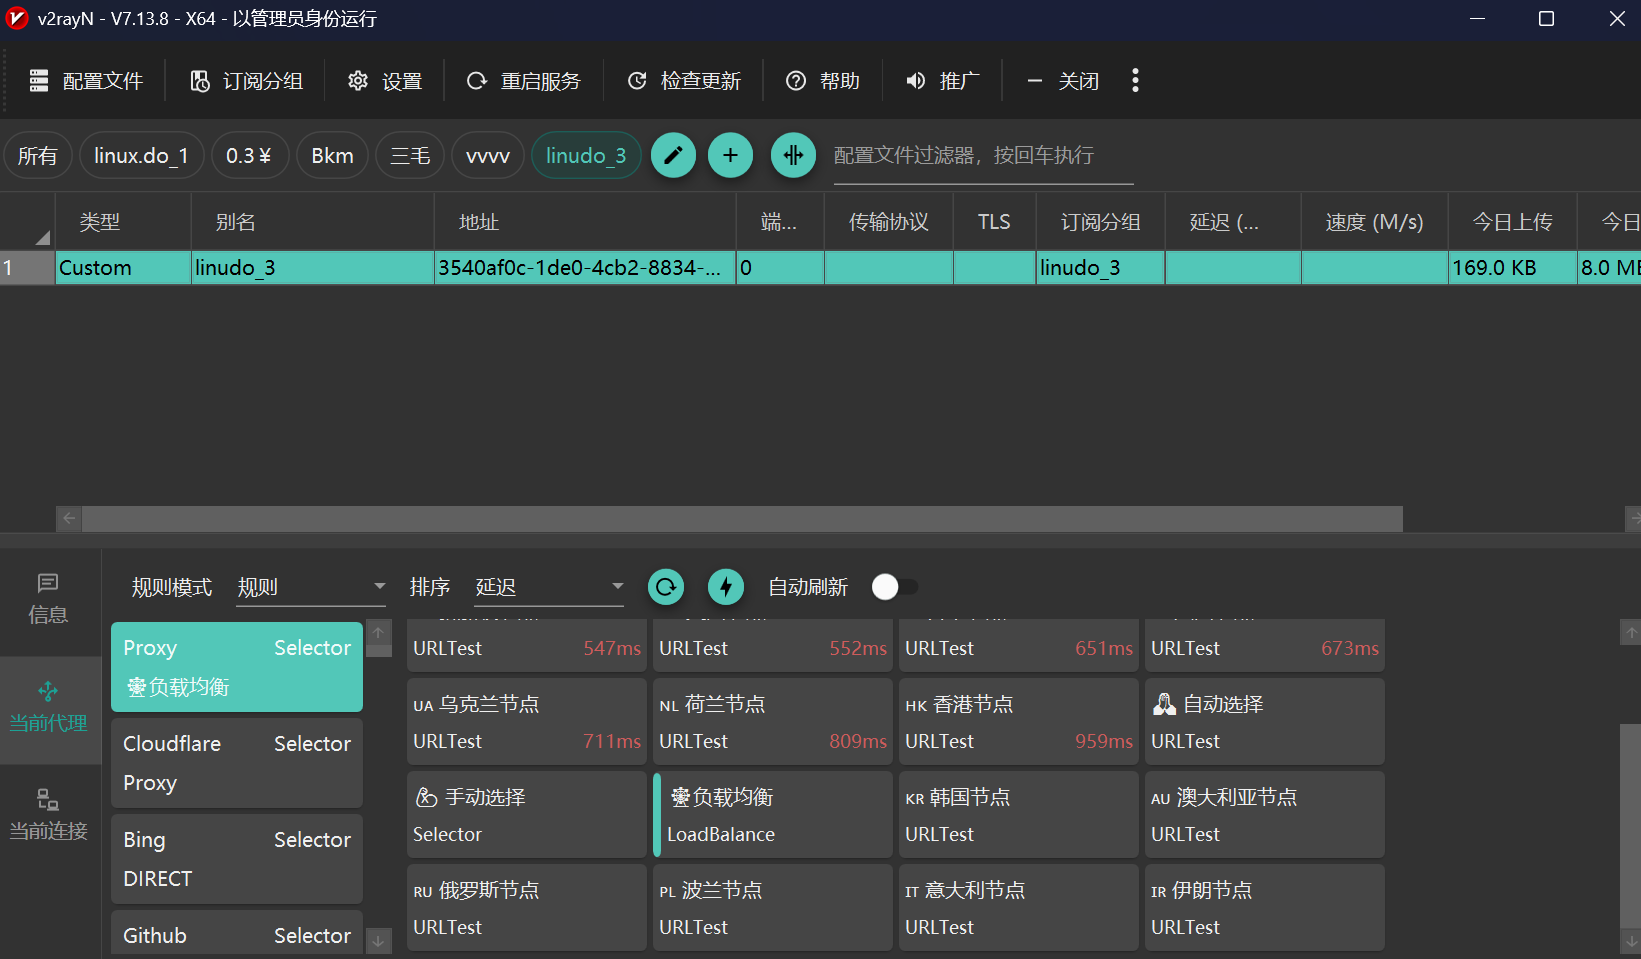The height and width of the screenshot is (959, 1641).
Task: Expand the 规则模式 rule mode dropdown
Action: pos(311,587)
